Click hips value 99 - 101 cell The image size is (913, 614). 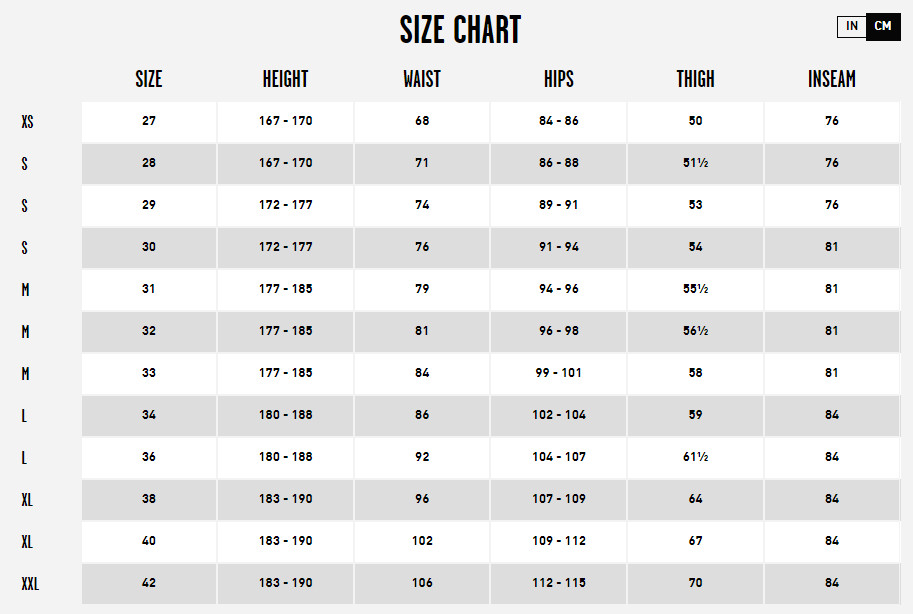click(x=559, y=373)
